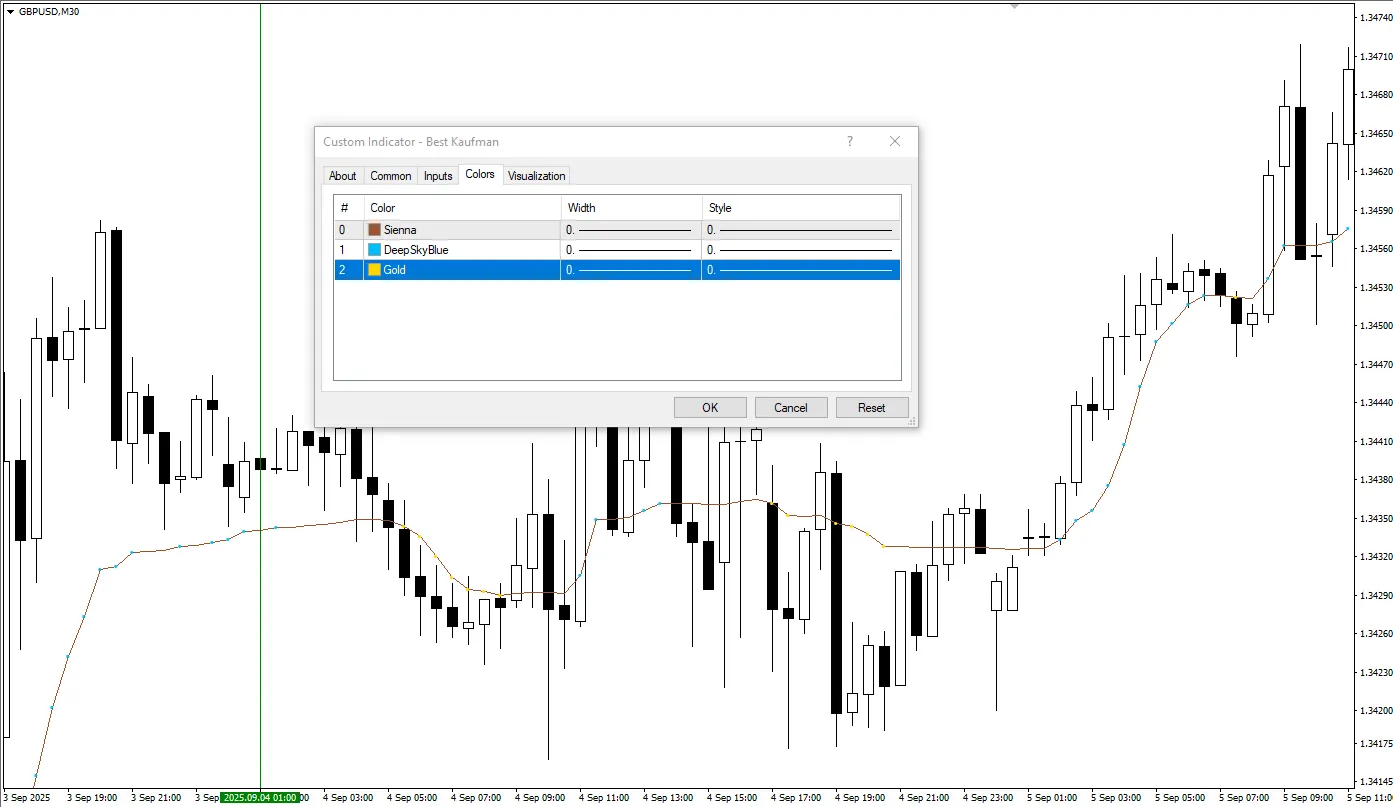Click the DeepSkyBlue color swatch
The image size is (1393, 807).
click(x=375, y=250)
